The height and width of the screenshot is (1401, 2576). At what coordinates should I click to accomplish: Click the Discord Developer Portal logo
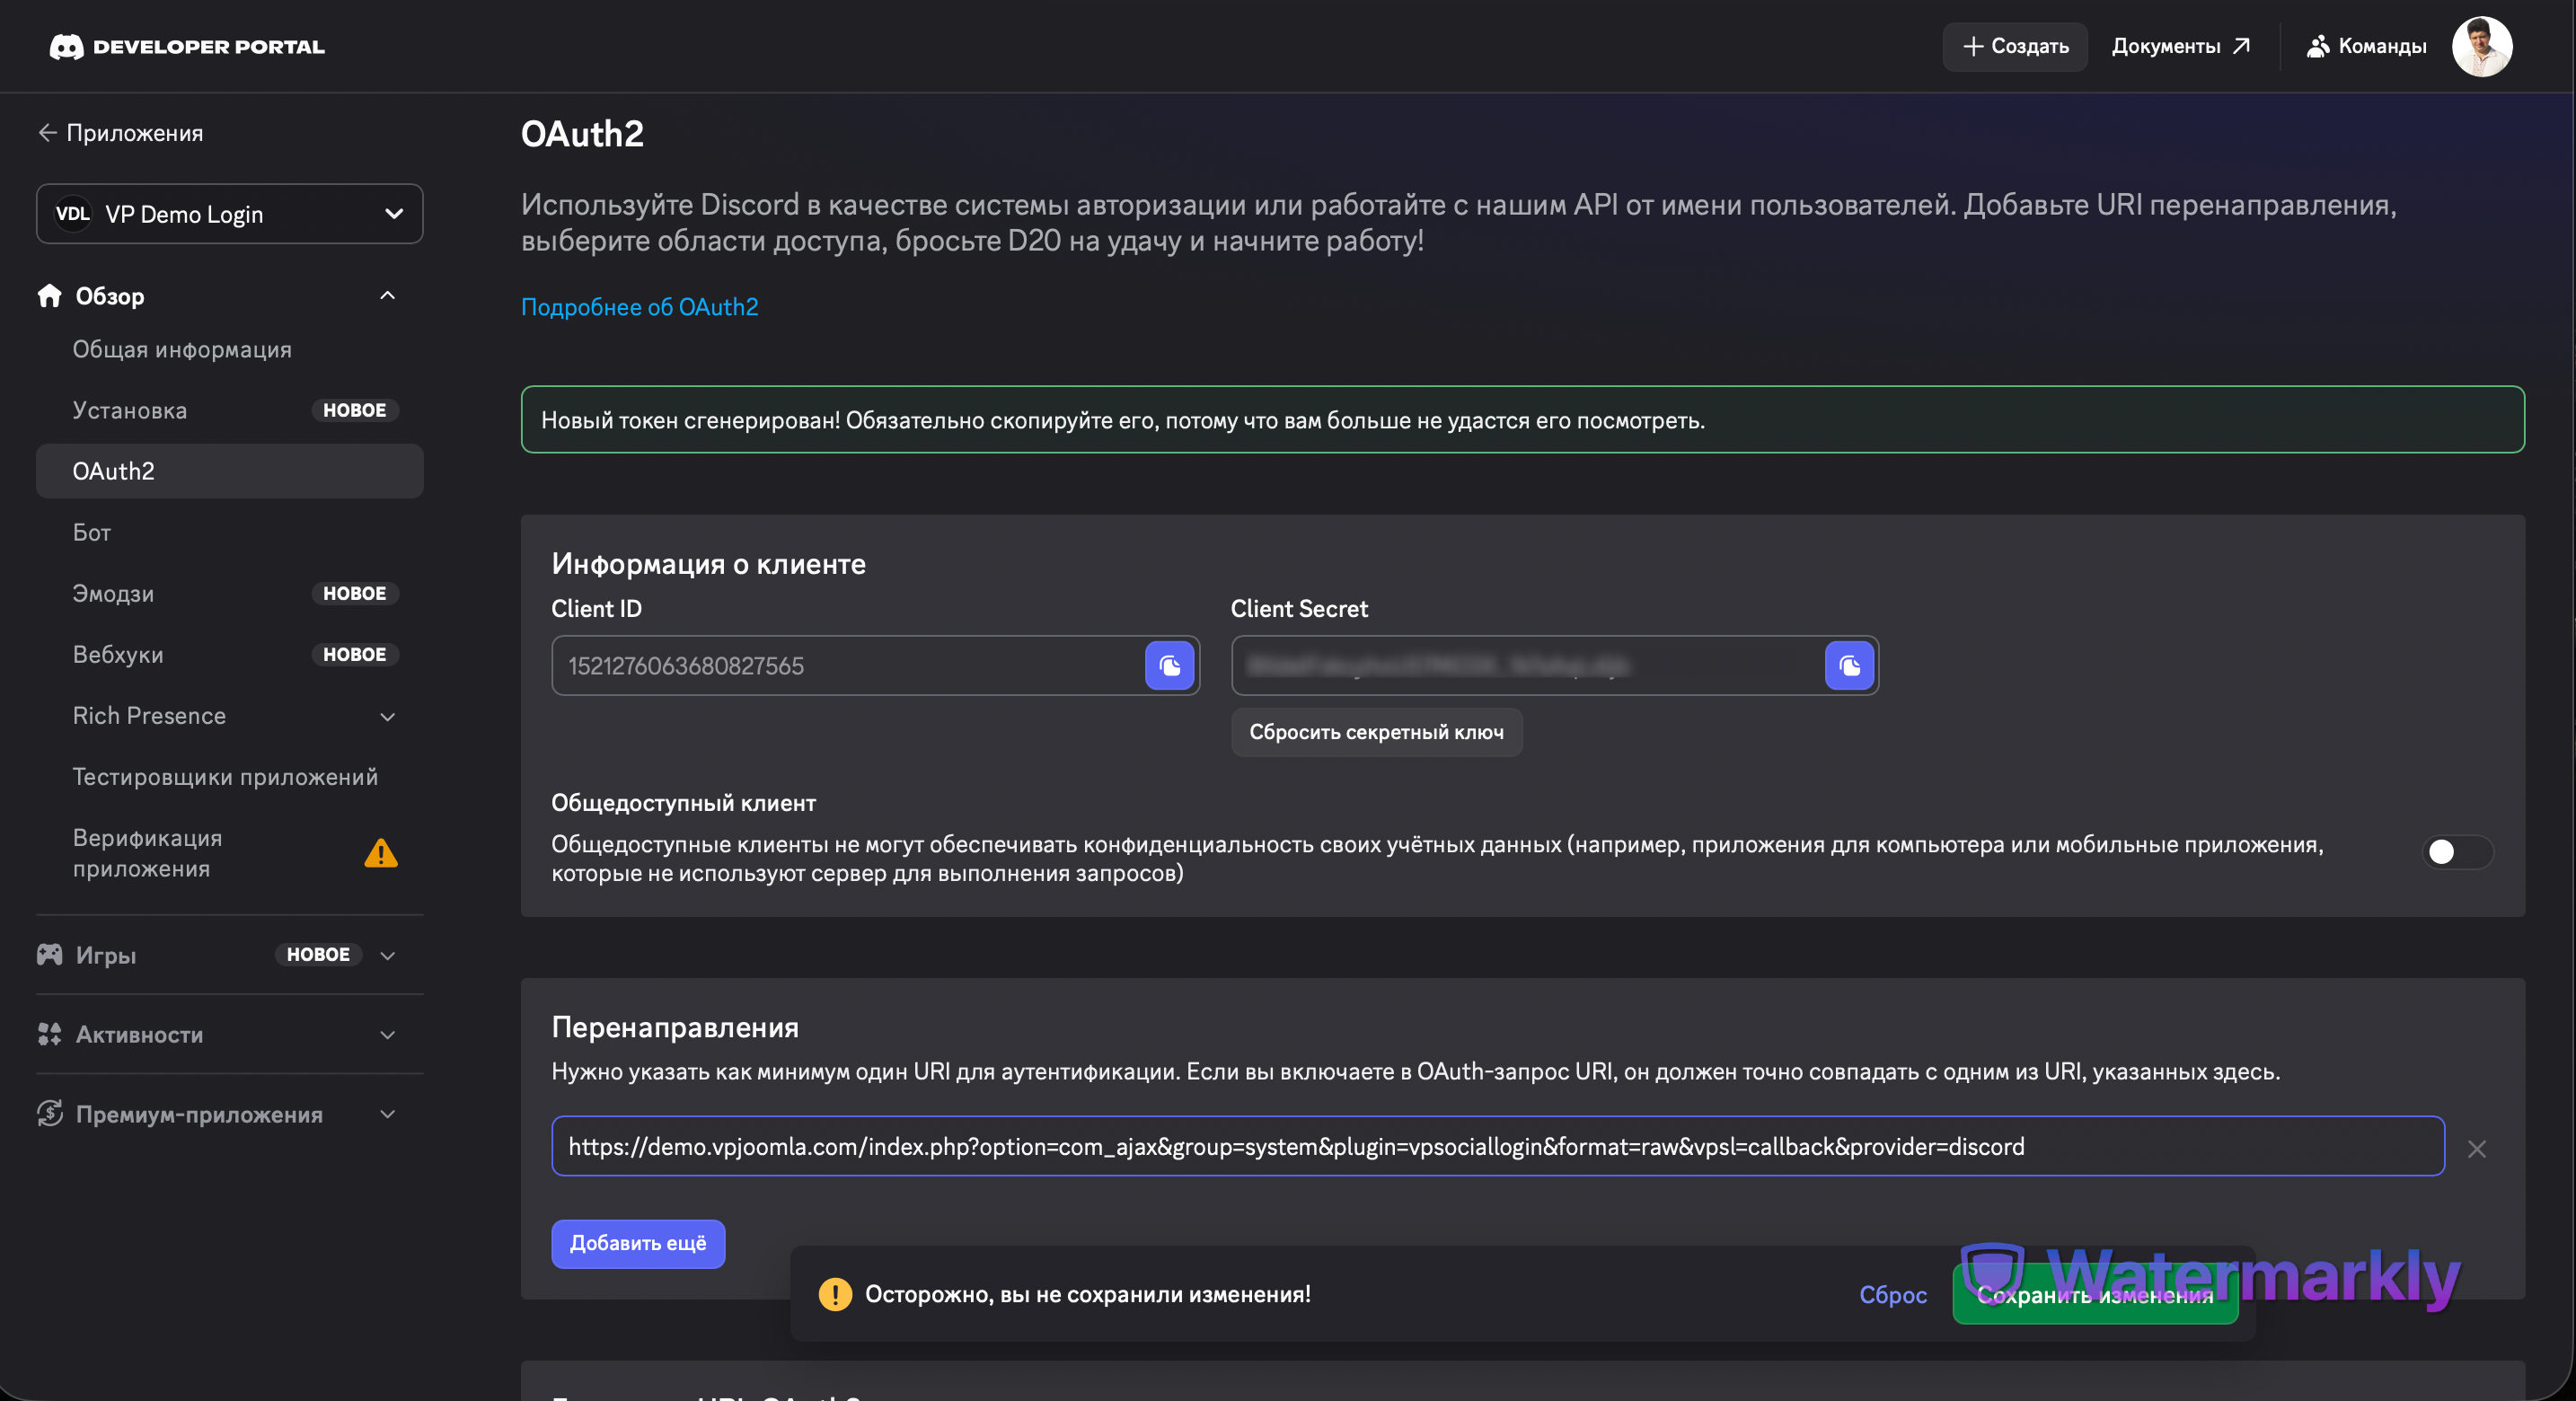[187, 46]
